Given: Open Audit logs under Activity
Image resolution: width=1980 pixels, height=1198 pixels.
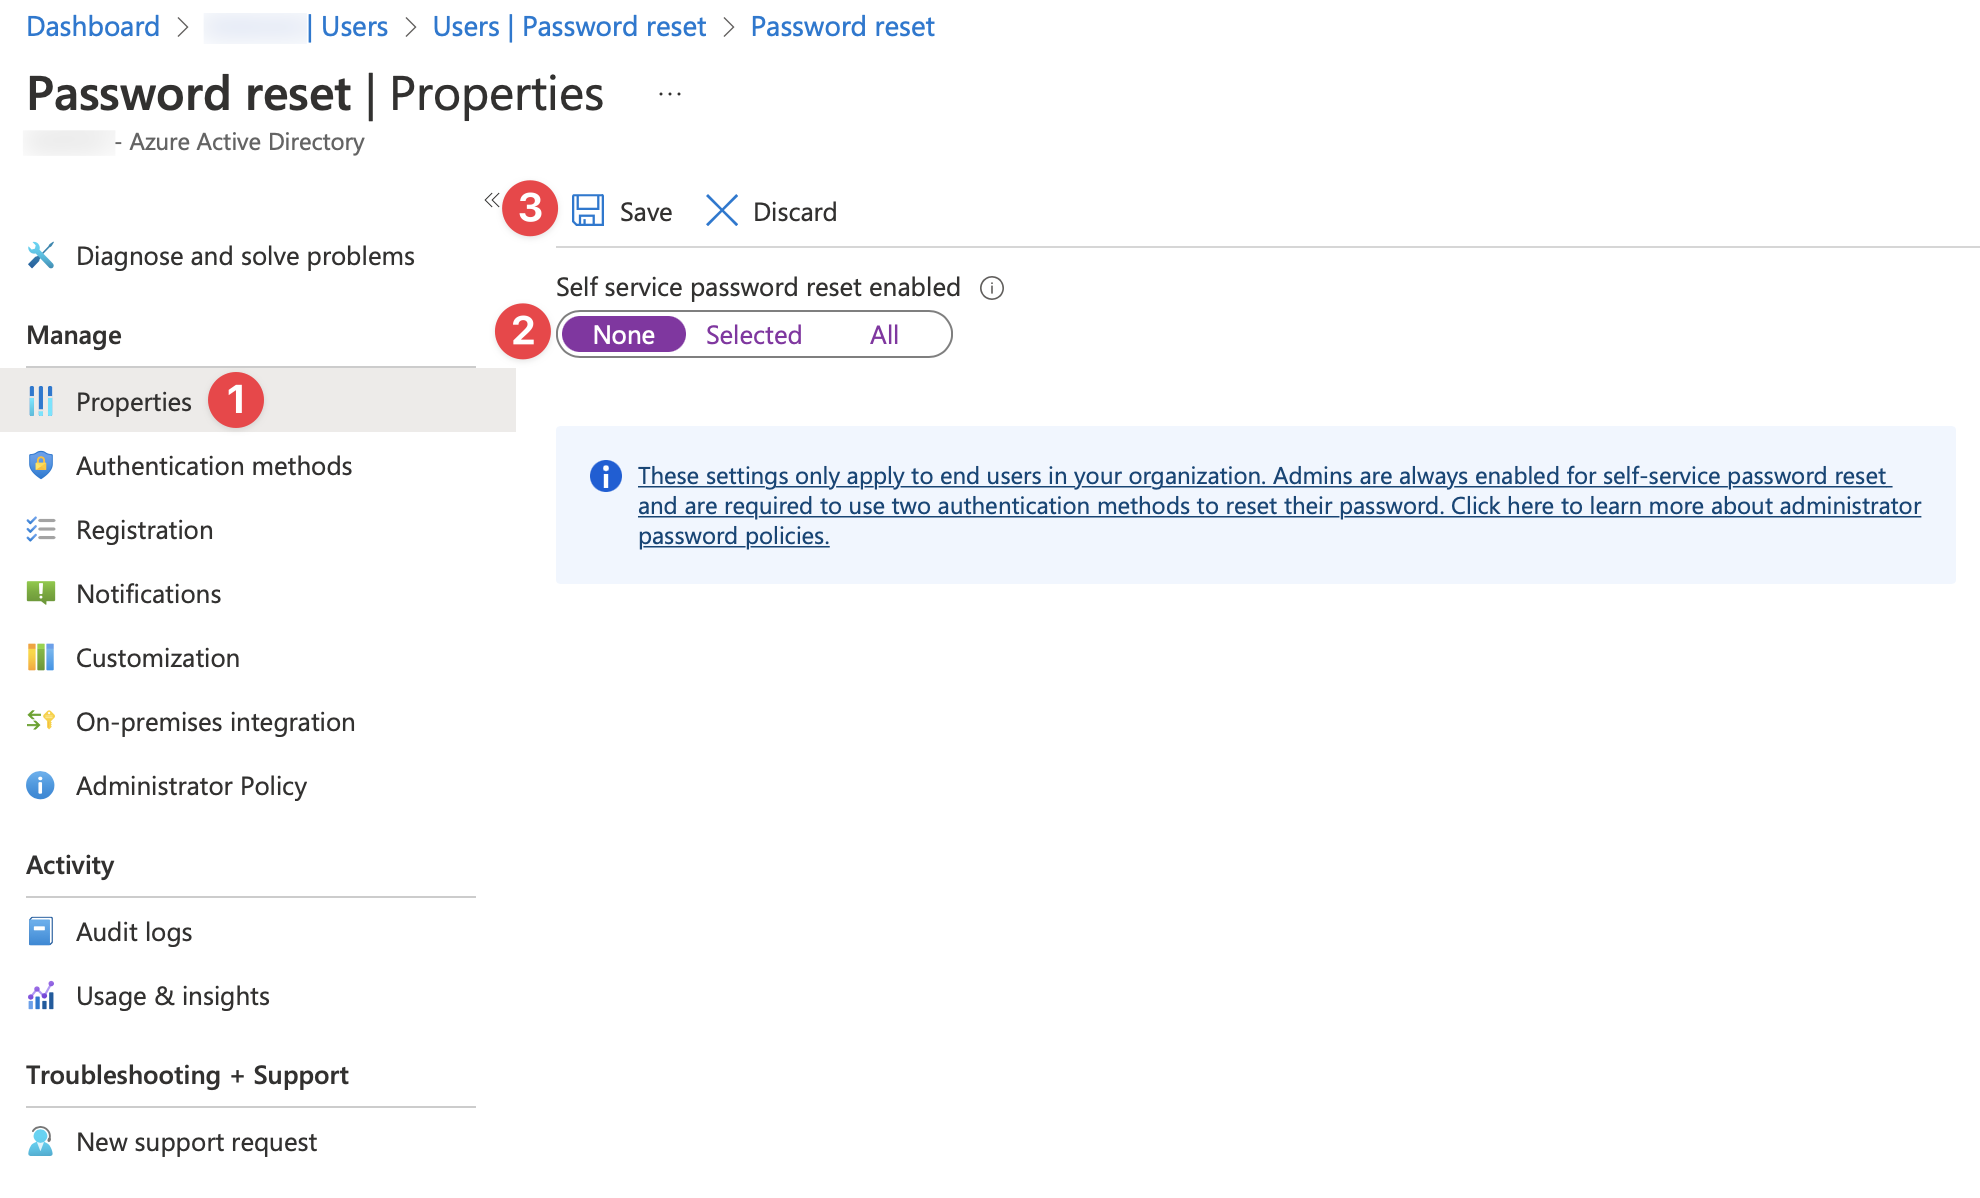Looking at the screenshot, I should coord(134,932).
